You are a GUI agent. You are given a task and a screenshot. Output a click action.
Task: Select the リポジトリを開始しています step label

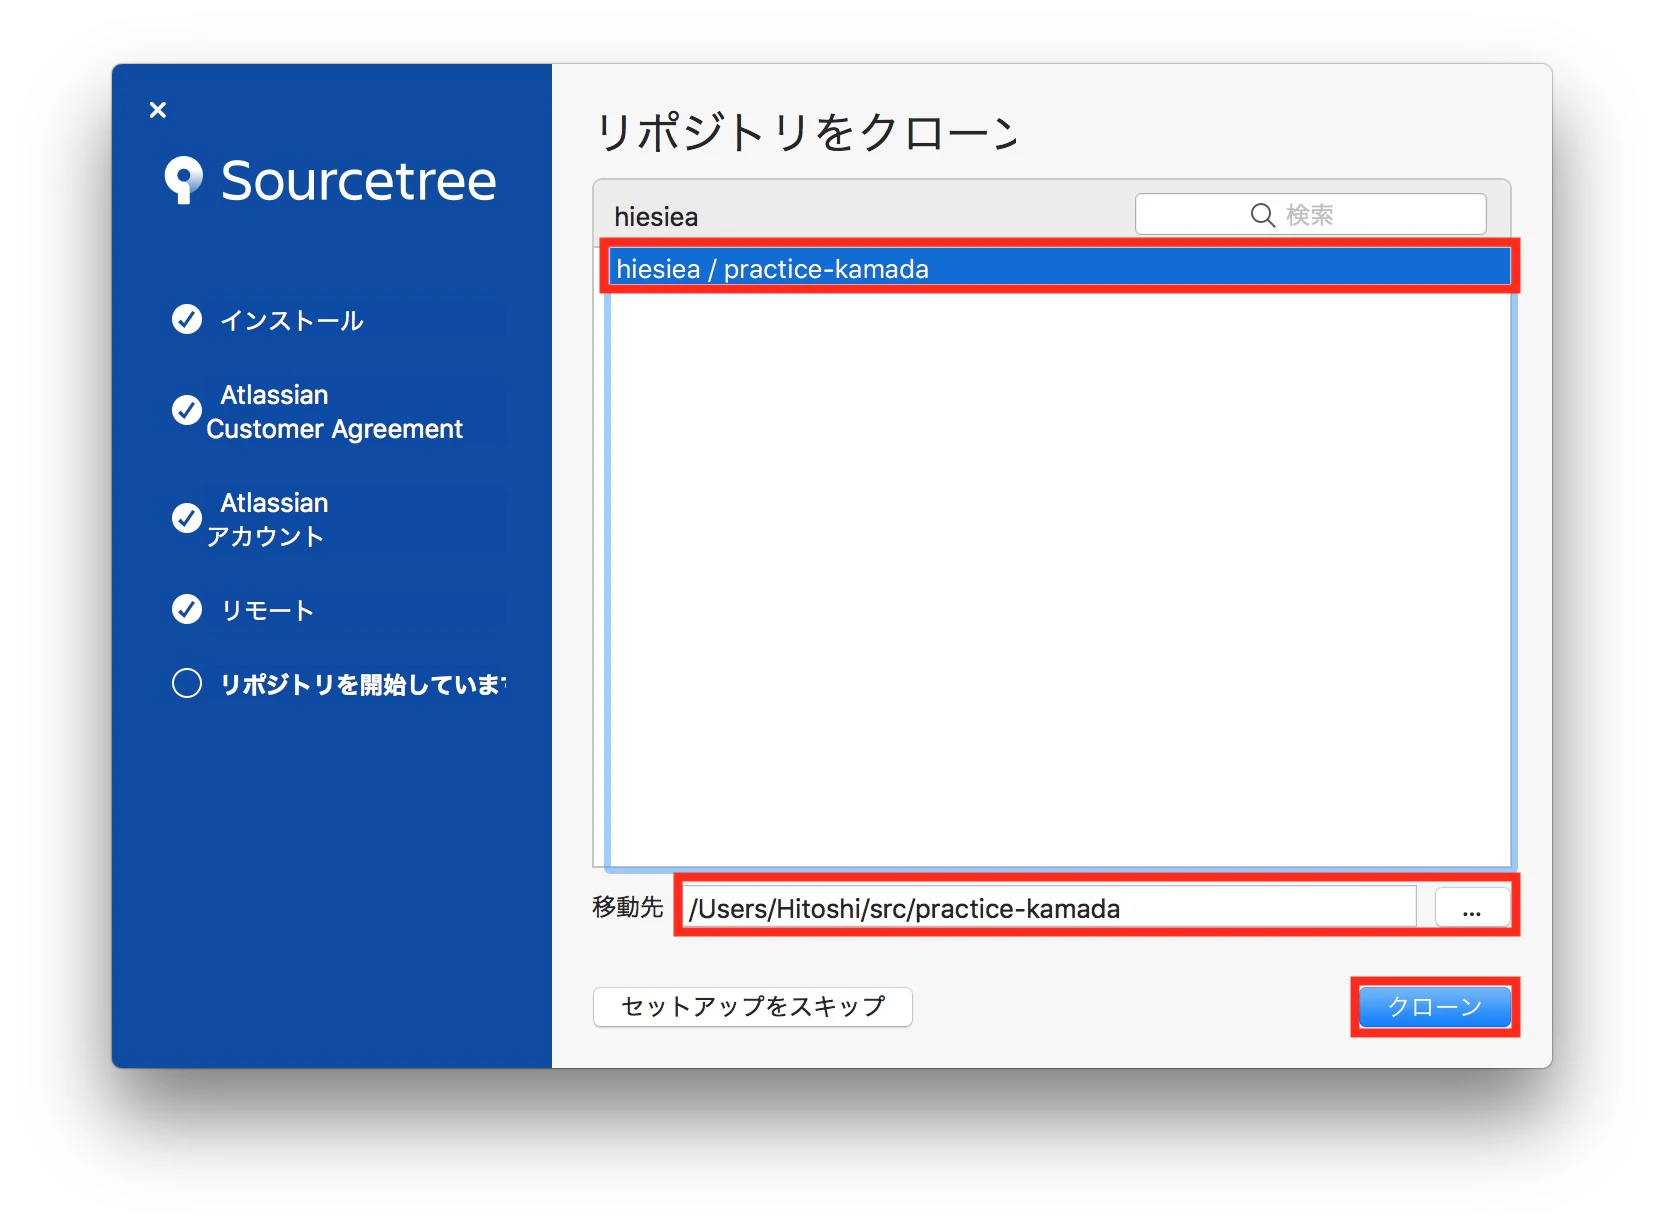pos(364,684)
